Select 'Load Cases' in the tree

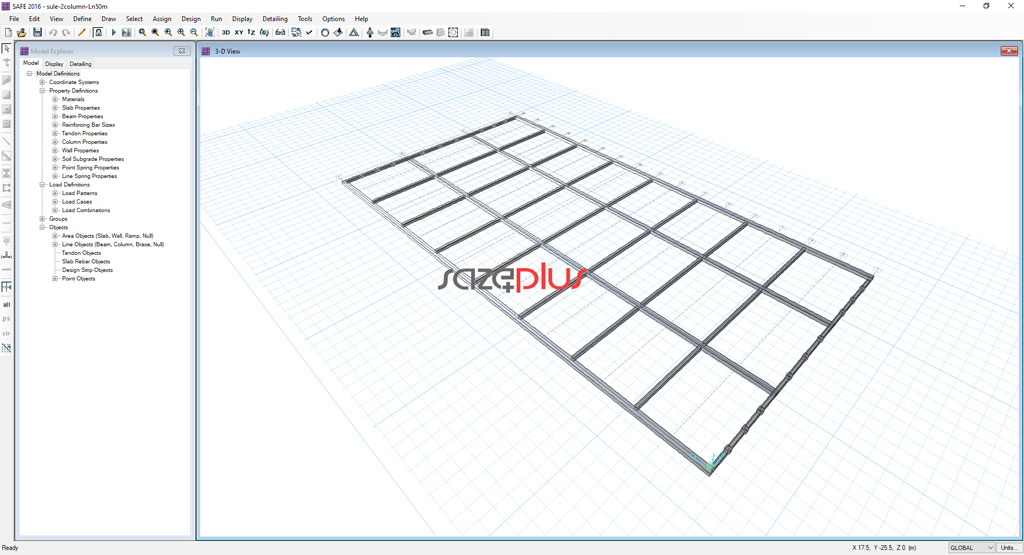(76, 202)
